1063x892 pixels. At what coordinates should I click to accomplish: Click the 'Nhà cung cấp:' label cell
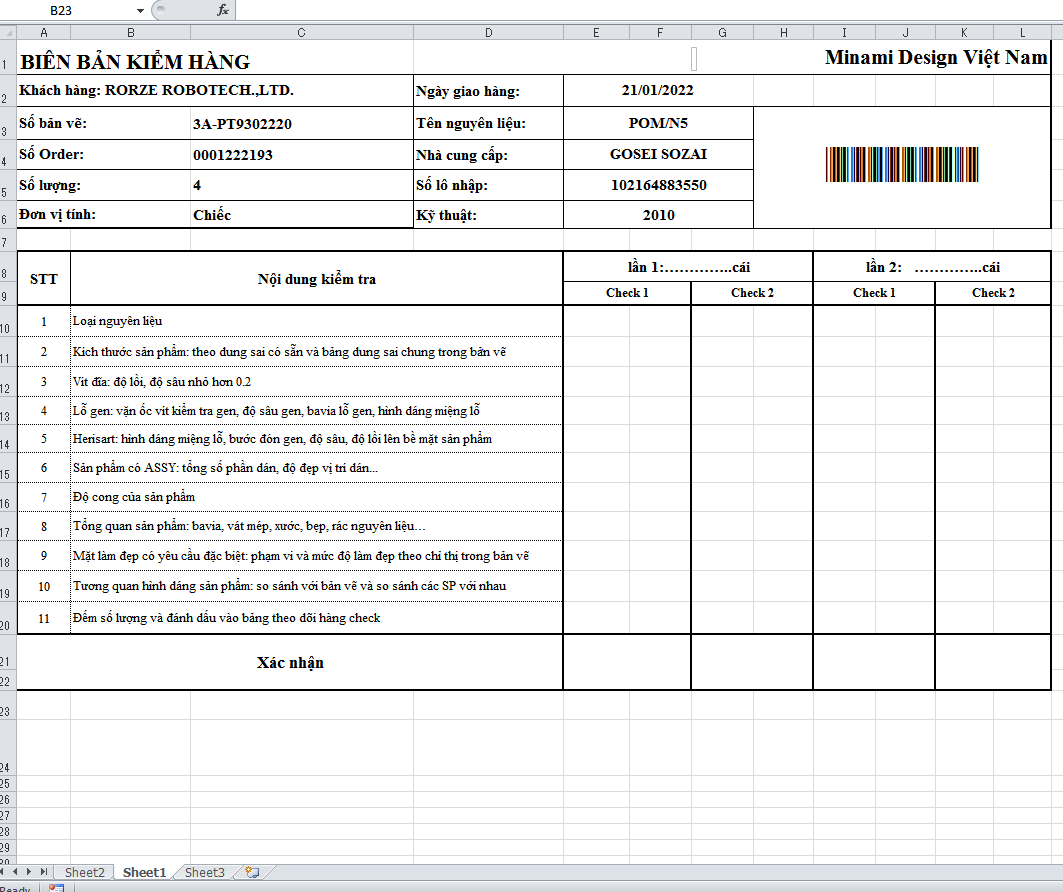488,155
